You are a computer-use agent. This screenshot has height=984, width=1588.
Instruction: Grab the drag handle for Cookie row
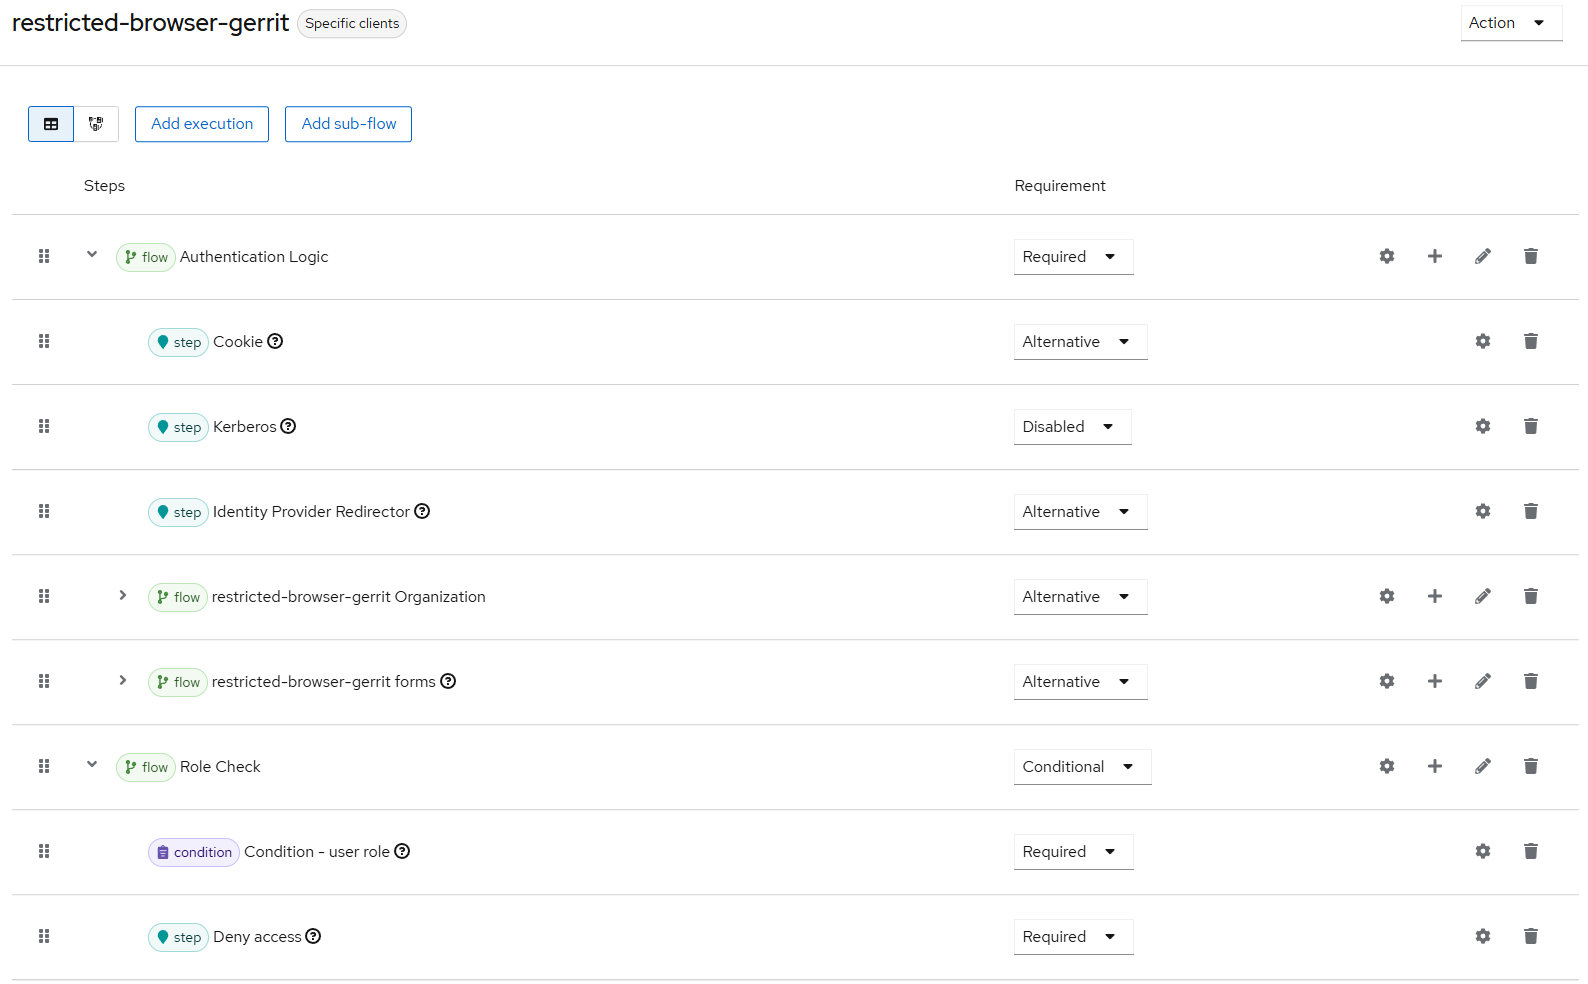[x=44, y=342]
